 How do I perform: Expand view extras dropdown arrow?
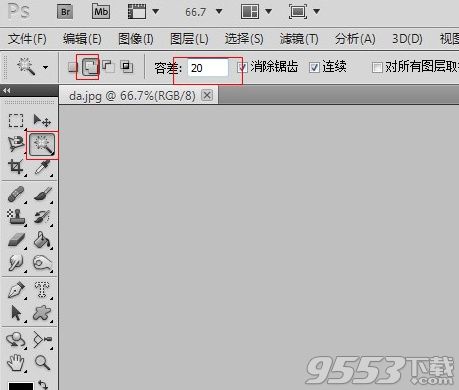point(155,12)
